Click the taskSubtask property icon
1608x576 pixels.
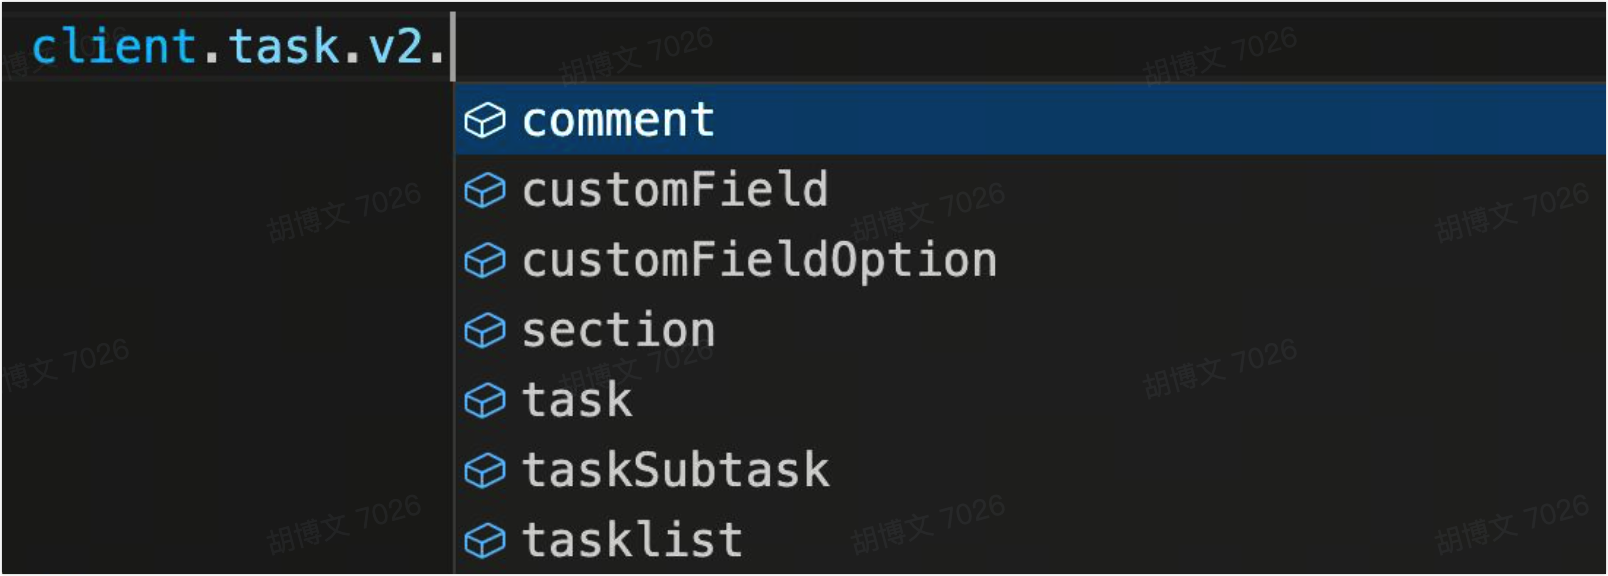click(x=485, y=470)
